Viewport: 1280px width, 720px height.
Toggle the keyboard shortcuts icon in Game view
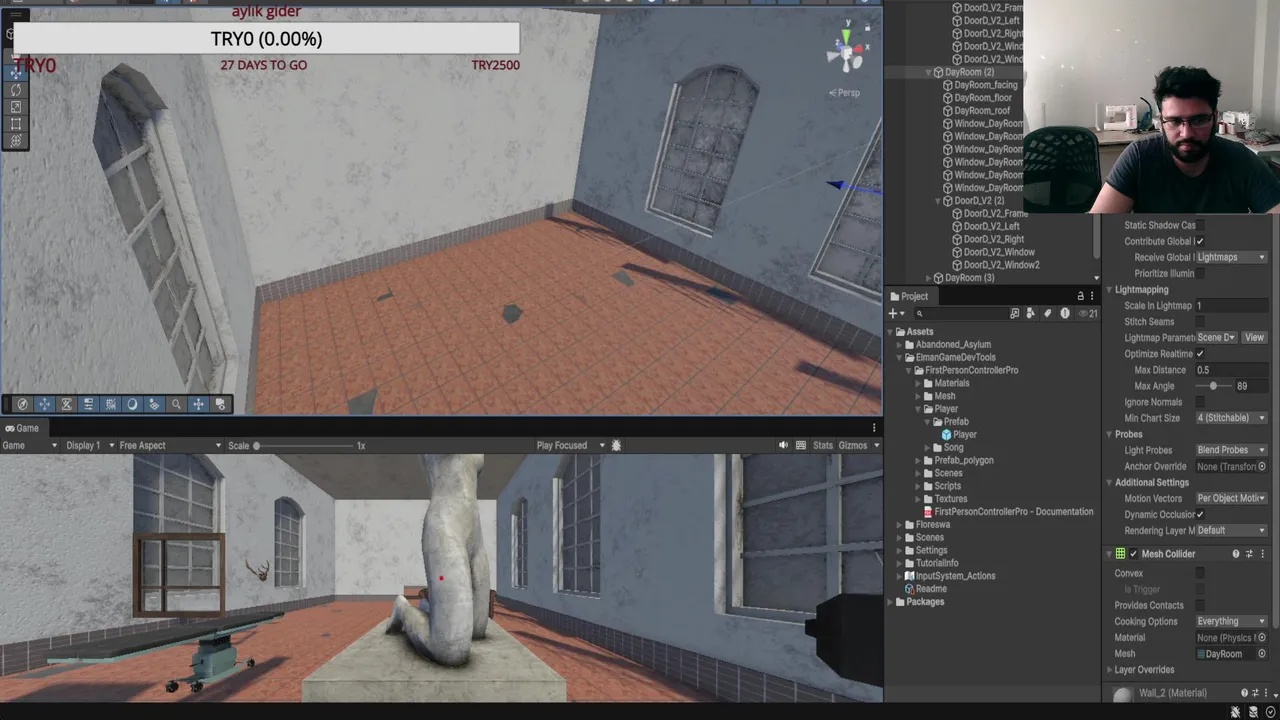(x=801, y=445)
